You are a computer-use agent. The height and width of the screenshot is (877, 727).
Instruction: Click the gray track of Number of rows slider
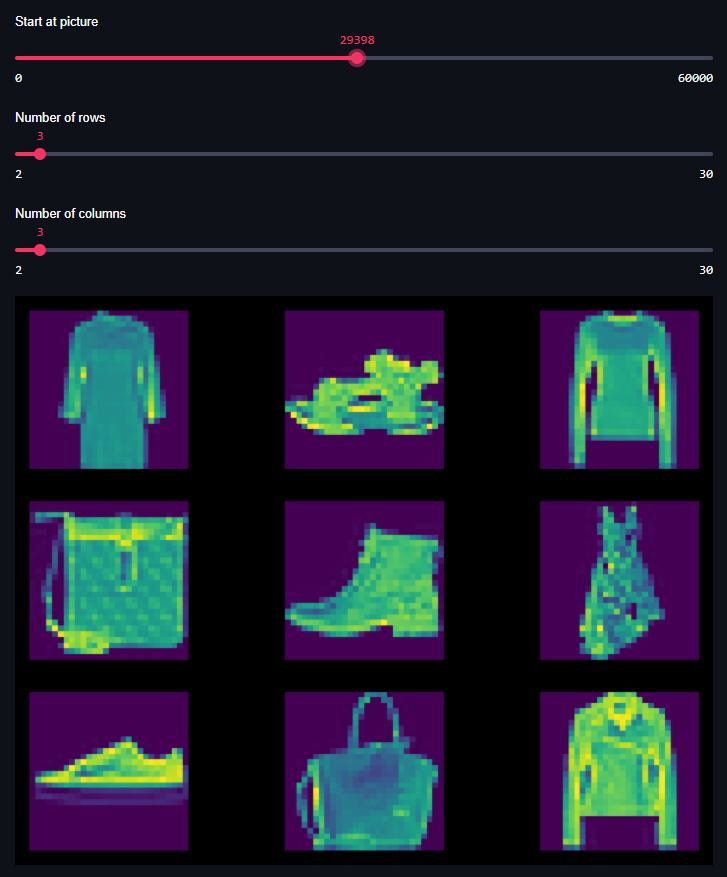(x=380, y=154)
